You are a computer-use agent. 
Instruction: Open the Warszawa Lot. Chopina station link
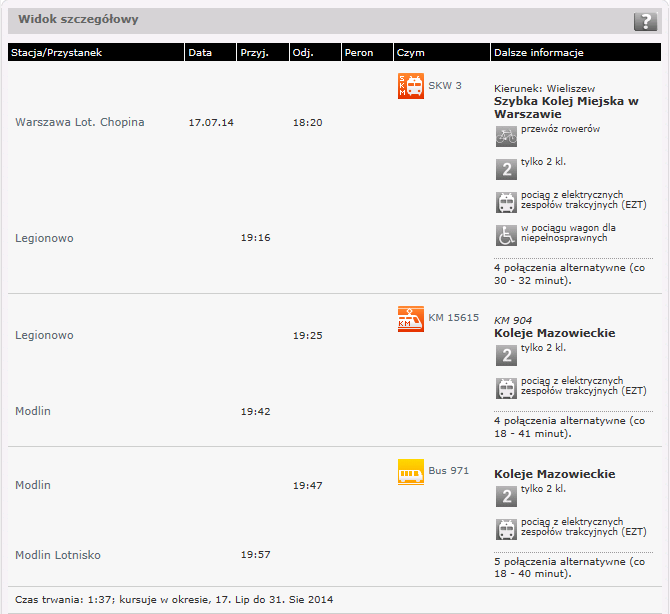click(80, 122)
